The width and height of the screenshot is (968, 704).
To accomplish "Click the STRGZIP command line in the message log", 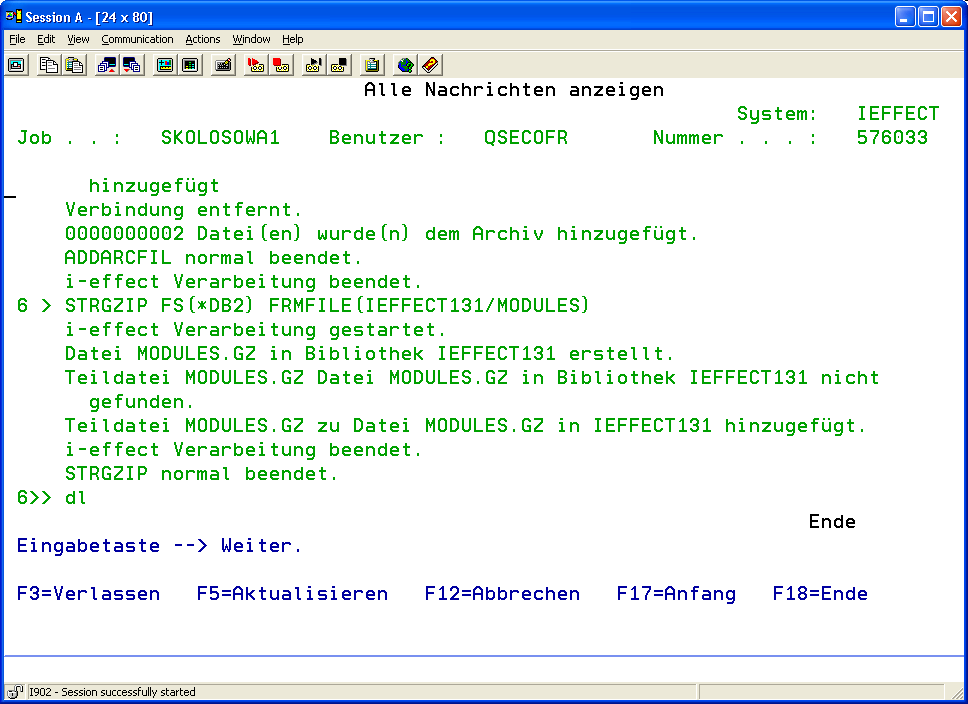I will pos(327,306).
